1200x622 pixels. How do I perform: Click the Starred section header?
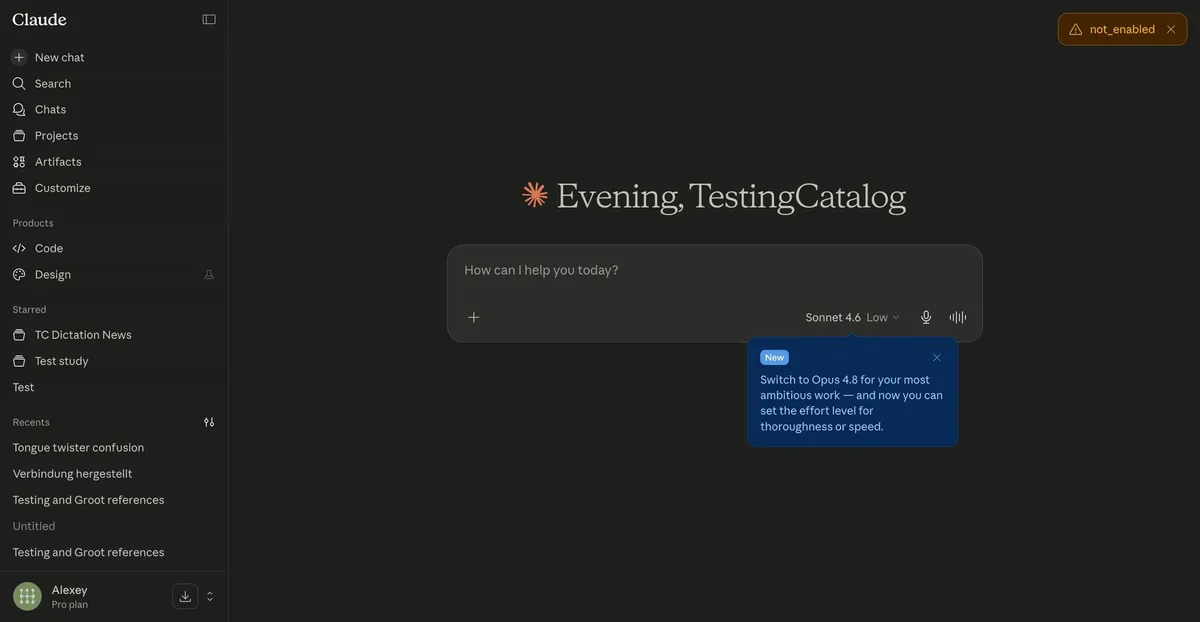29,309
